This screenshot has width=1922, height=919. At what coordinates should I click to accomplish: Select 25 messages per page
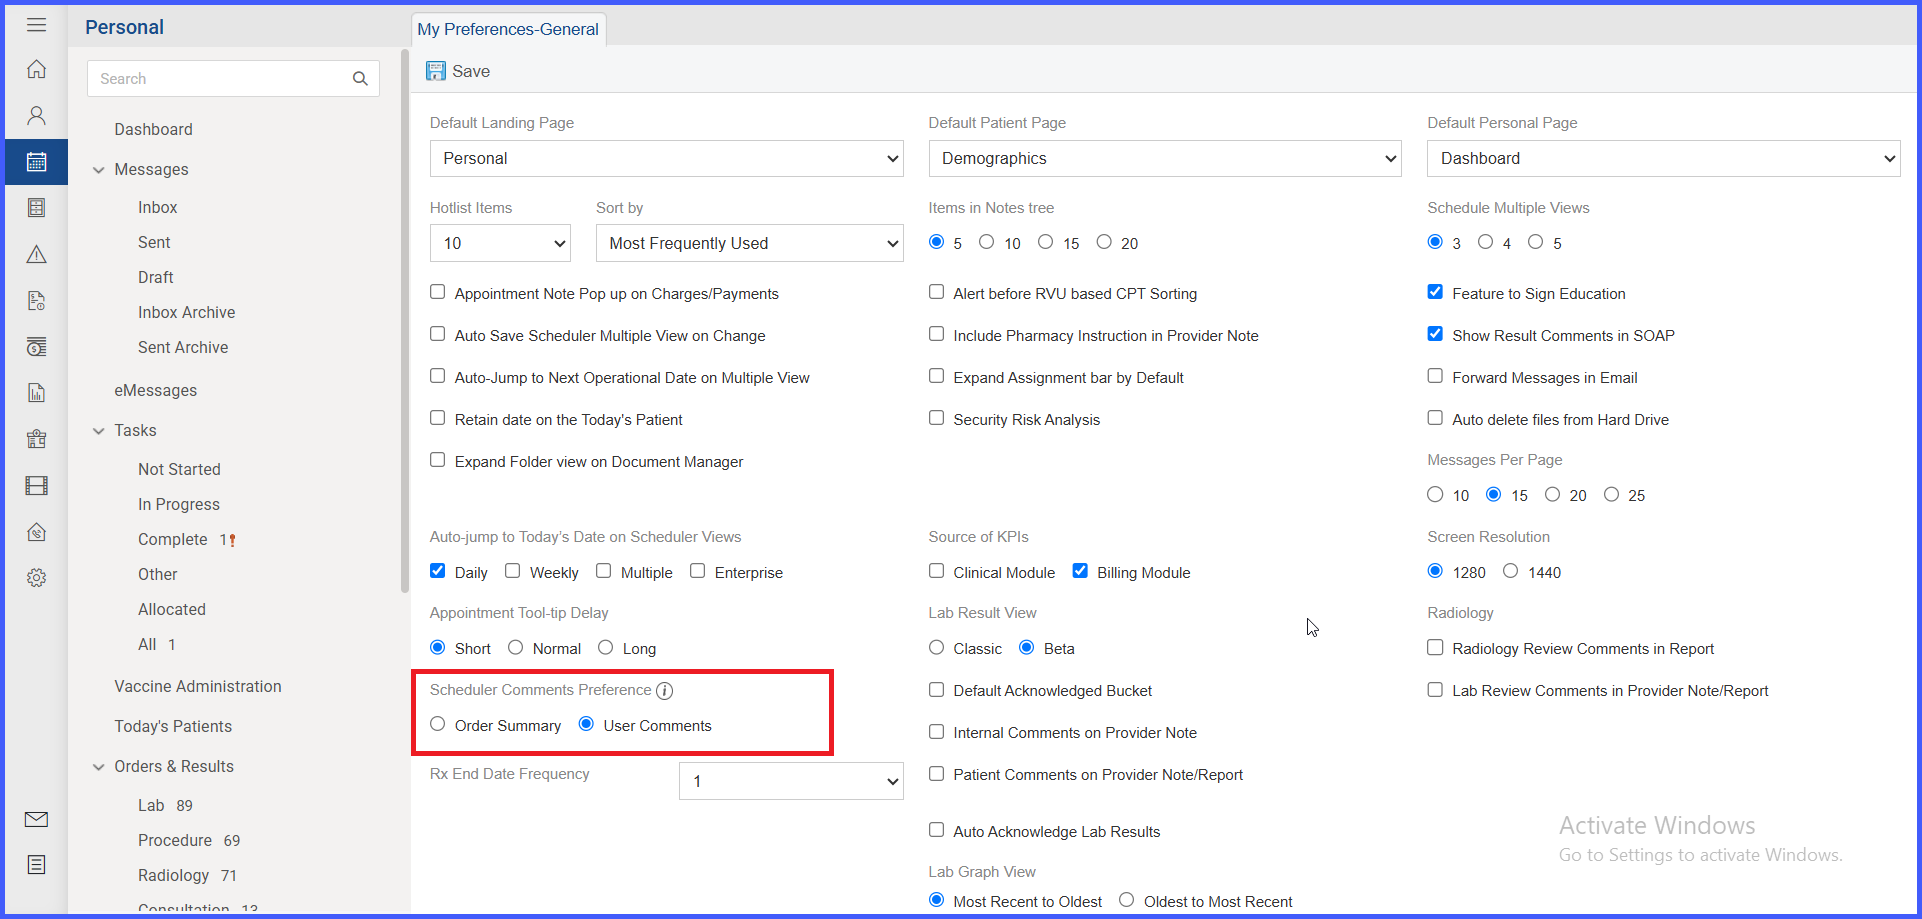click(x=1611, y=494)
